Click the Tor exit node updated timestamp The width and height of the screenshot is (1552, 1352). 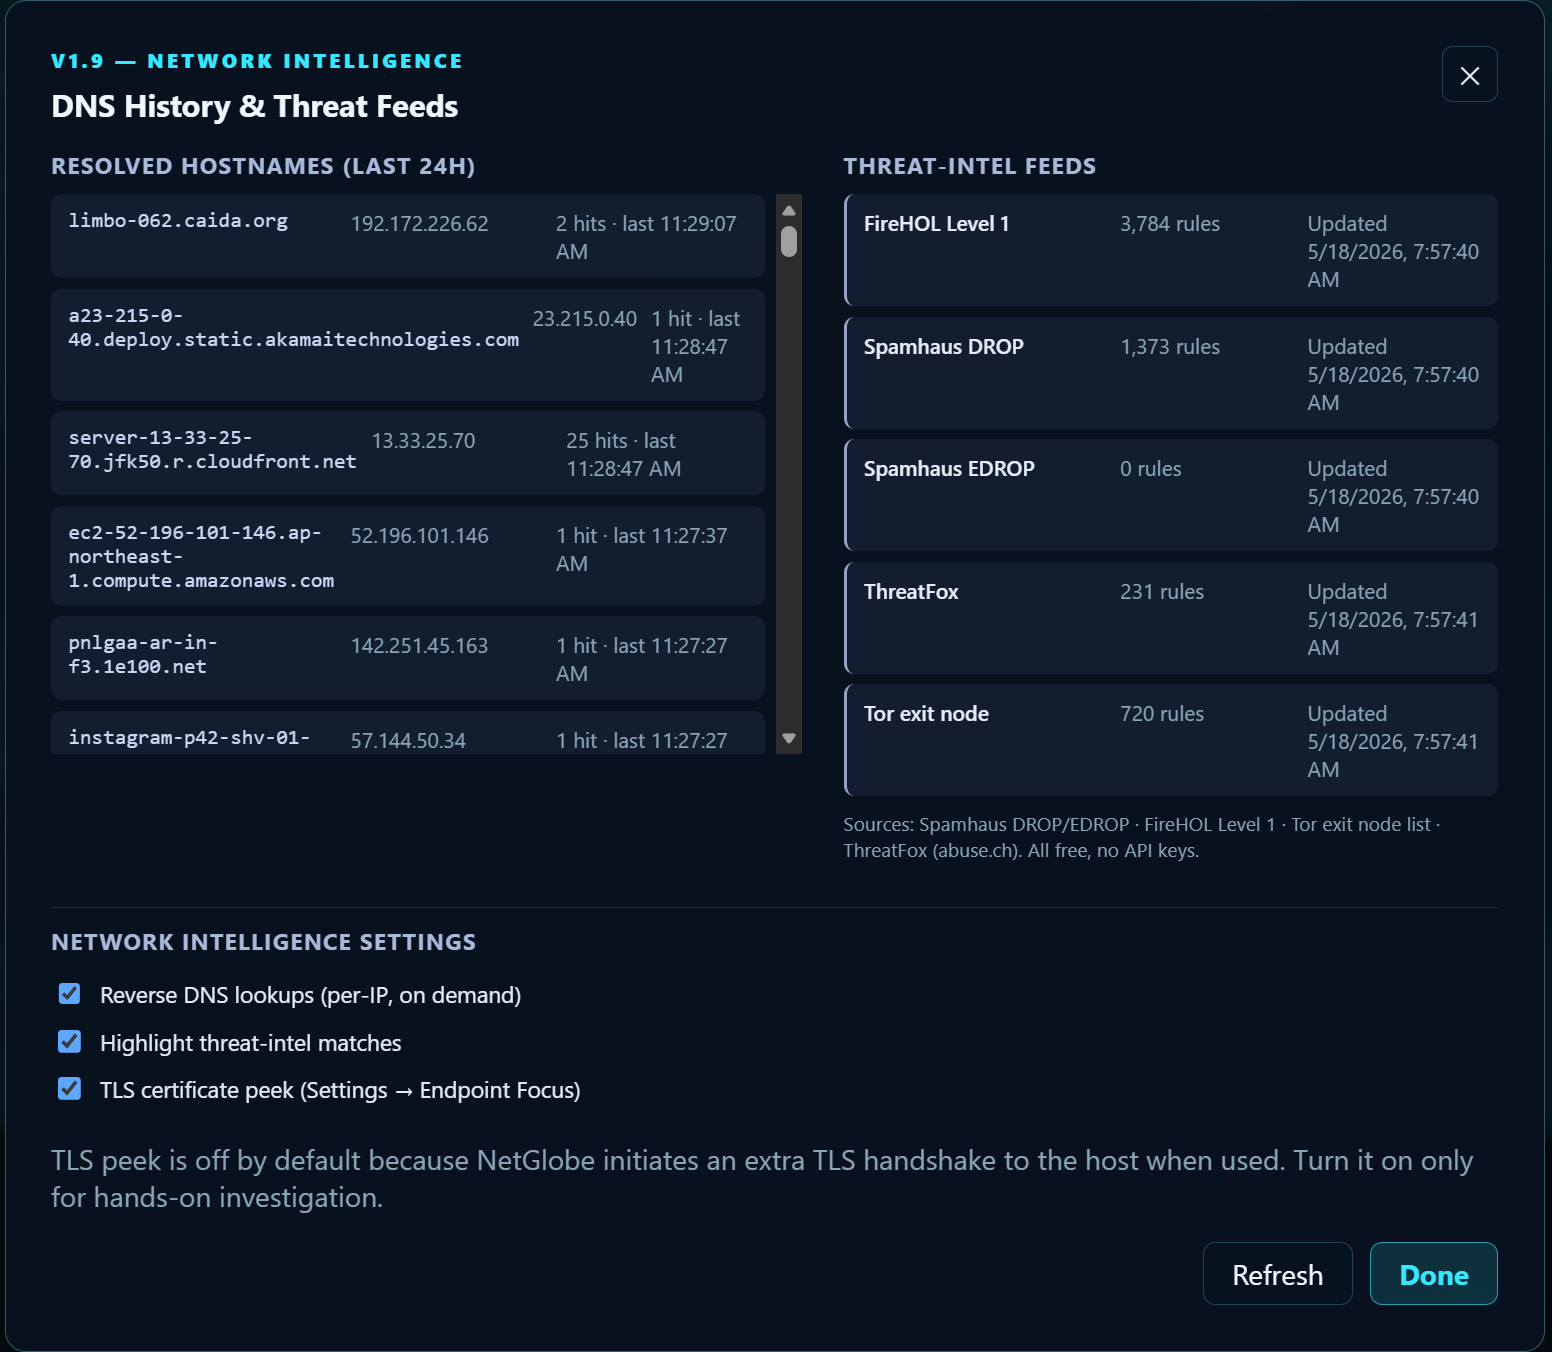click(1392, 742)
